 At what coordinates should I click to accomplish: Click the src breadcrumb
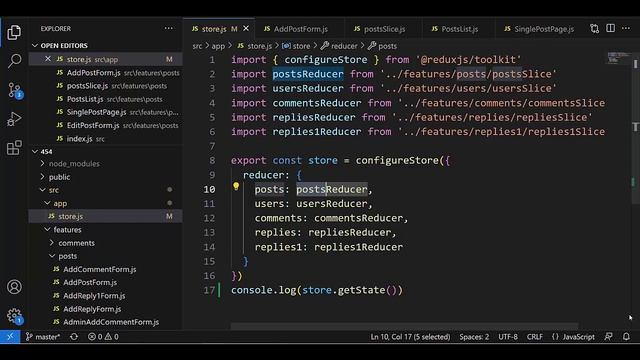tap(197, 46)
